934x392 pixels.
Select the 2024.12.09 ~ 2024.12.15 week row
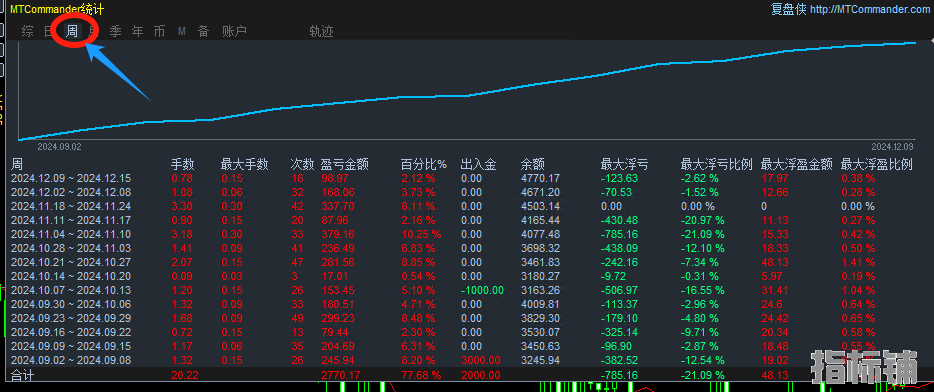click(x=465, y=178)
